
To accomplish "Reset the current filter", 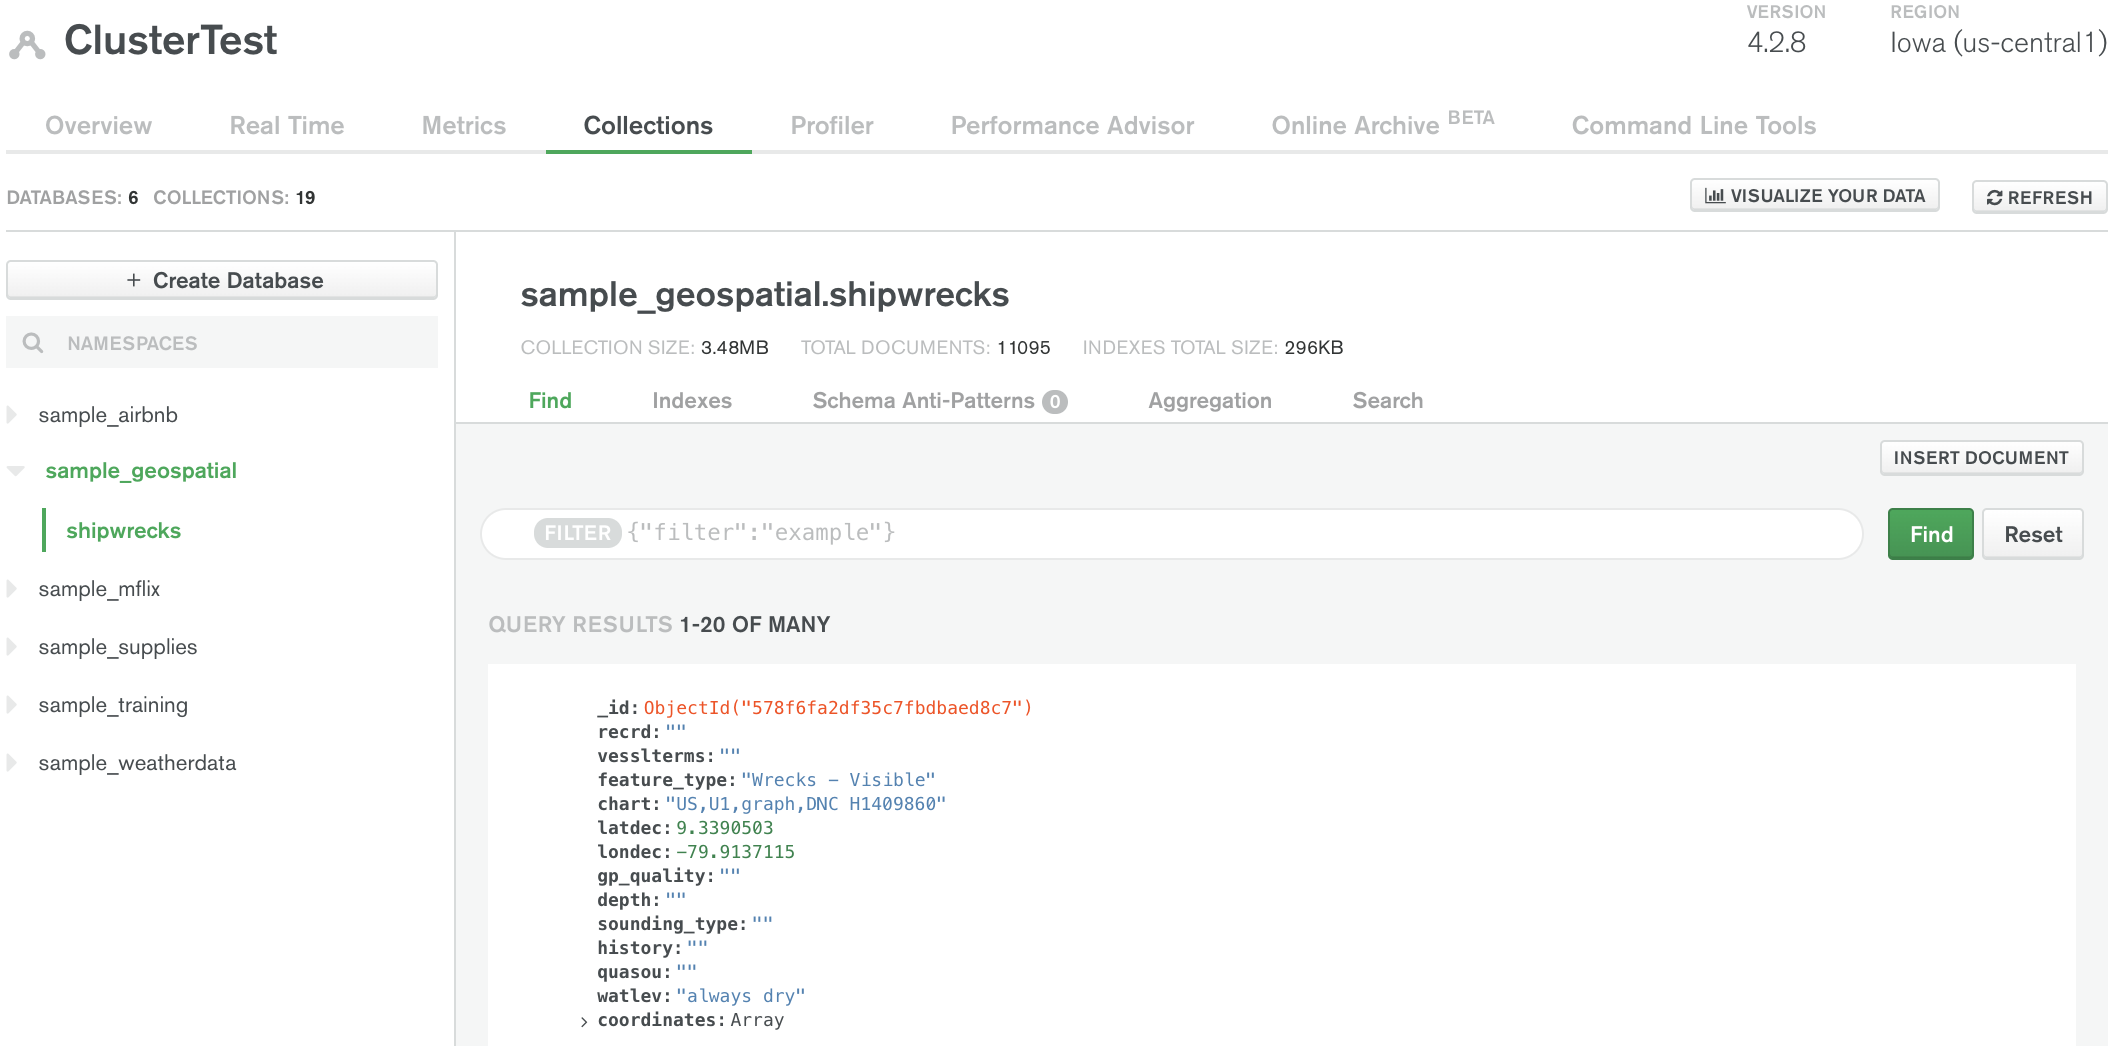I will coord(2032,533).
